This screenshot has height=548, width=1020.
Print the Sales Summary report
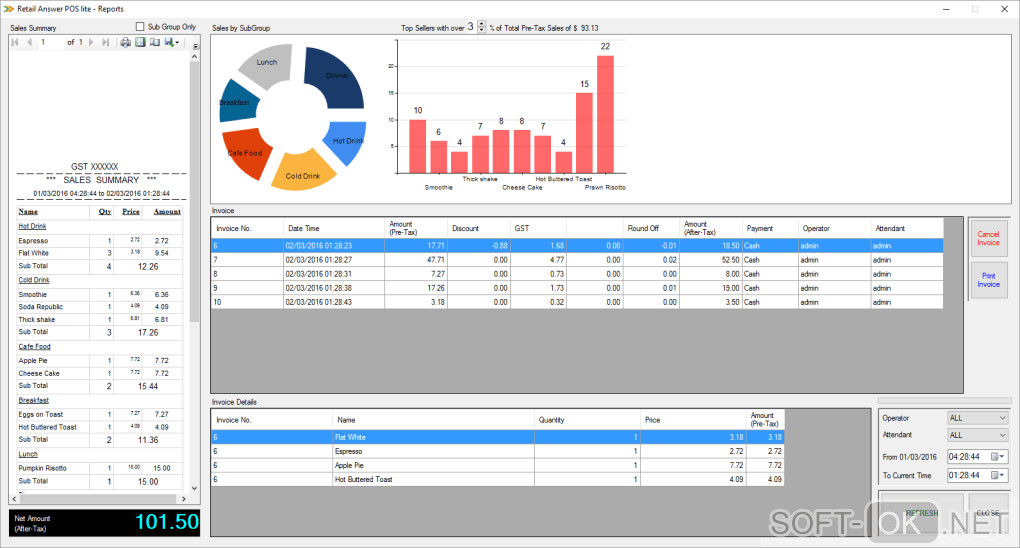coord(126,42)
